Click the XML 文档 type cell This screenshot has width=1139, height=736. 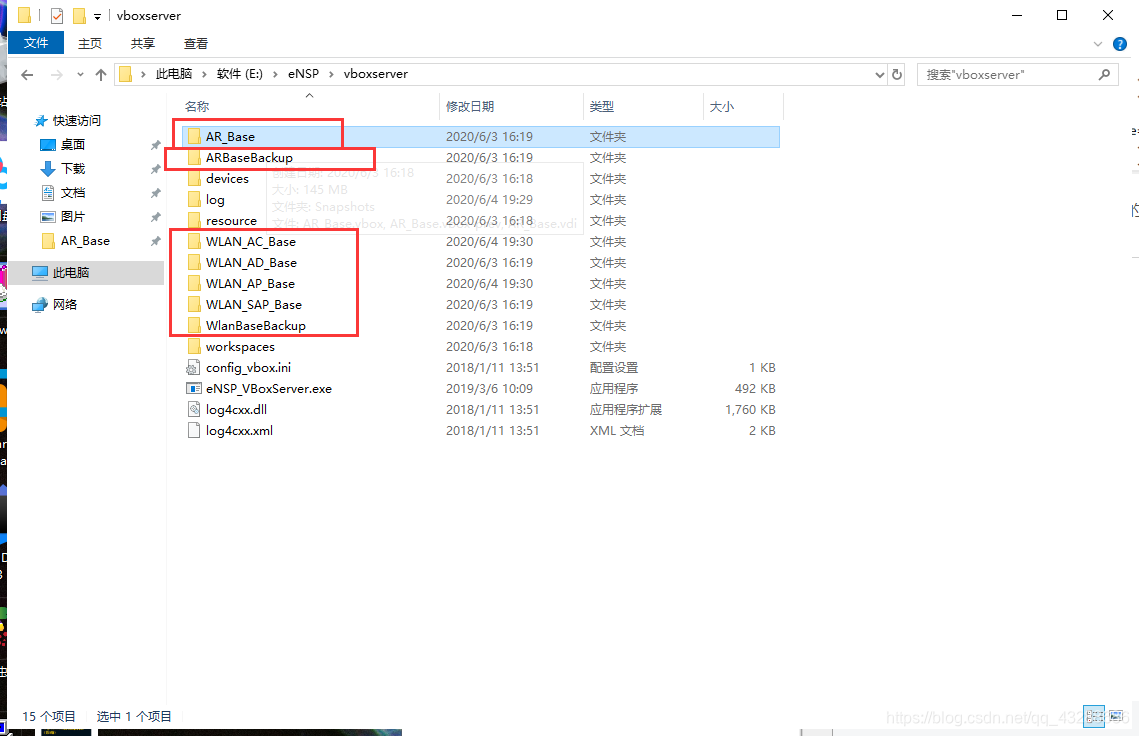(x=617, y=431)
